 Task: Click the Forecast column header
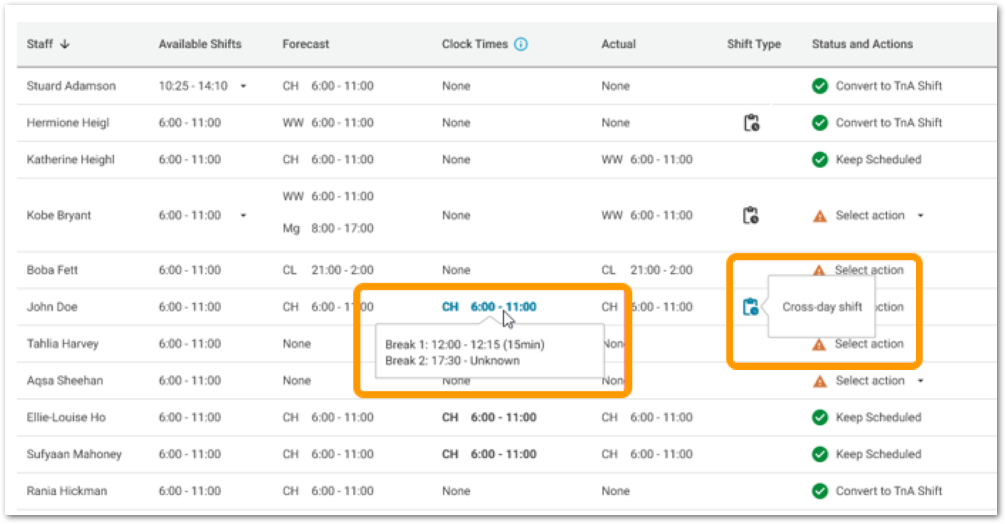click(x=305, y=44)
